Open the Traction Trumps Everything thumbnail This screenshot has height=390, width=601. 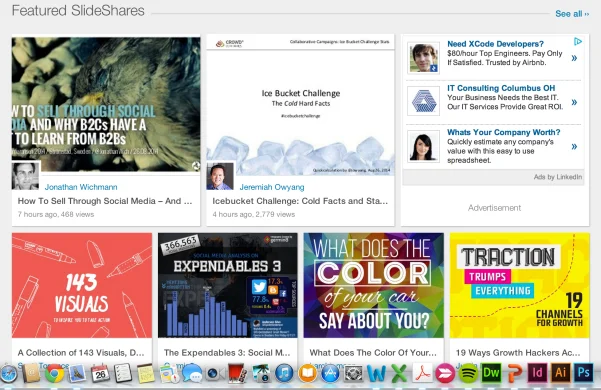520,285
